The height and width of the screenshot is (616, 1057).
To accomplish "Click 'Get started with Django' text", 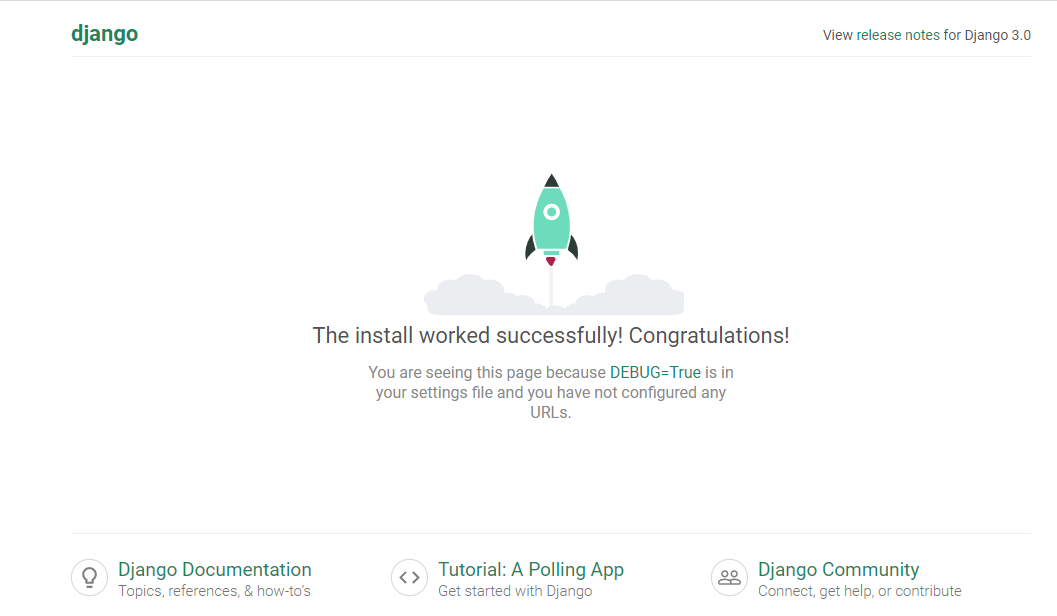I will (515, 591).
